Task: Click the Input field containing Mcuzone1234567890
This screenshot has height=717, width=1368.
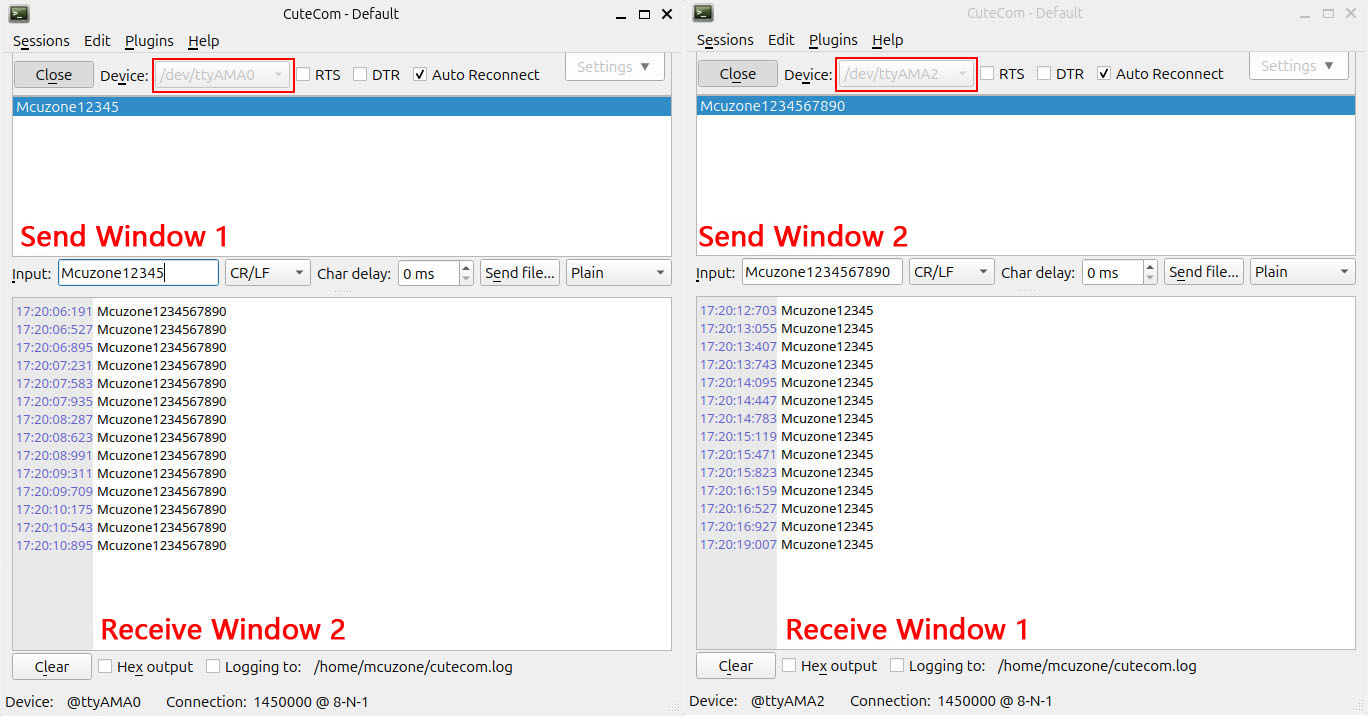Action: pos(822,272)
